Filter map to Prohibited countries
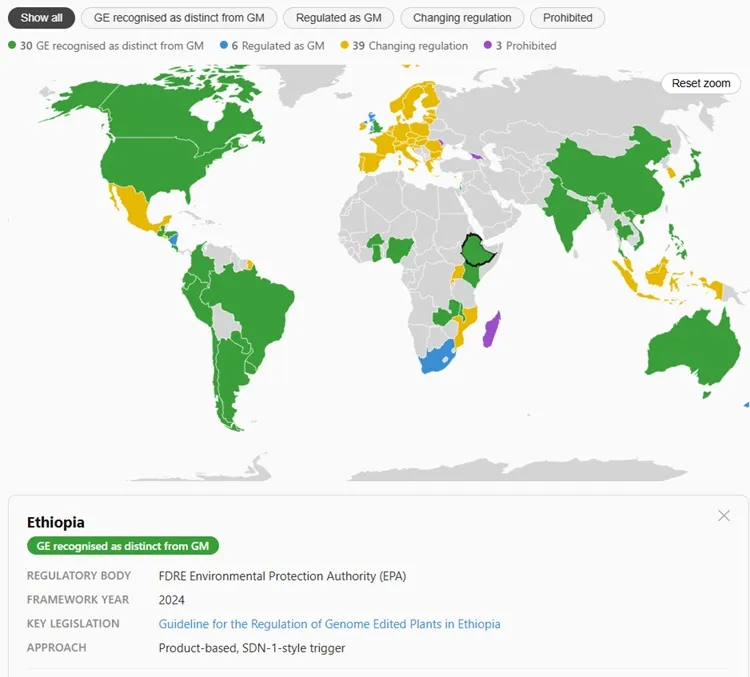The height and width of the screenshot is (677, 750). click(x=567, y=18)
